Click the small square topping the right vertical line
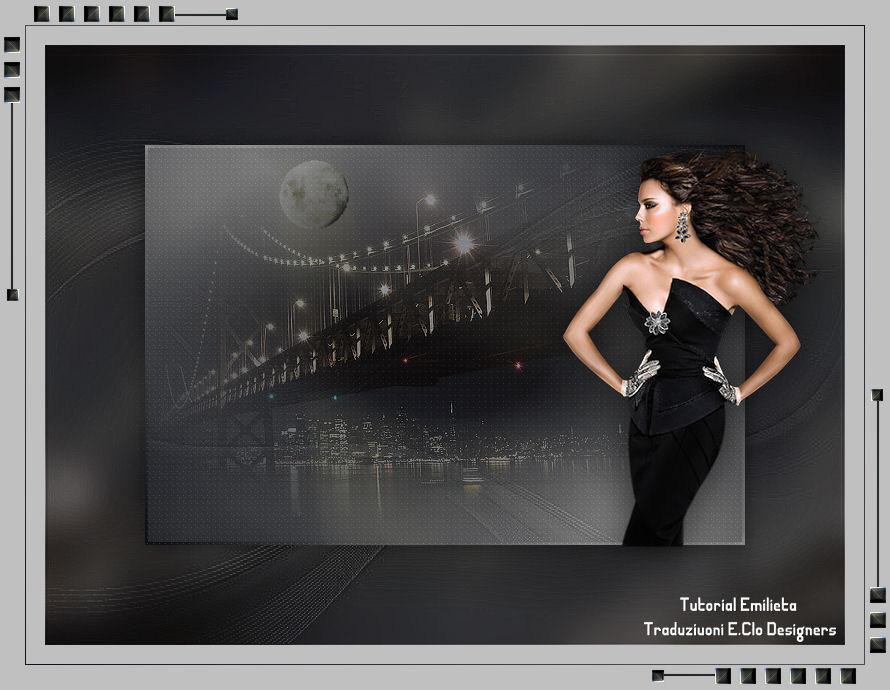890x690 pixels. click(x=877, y=394)
